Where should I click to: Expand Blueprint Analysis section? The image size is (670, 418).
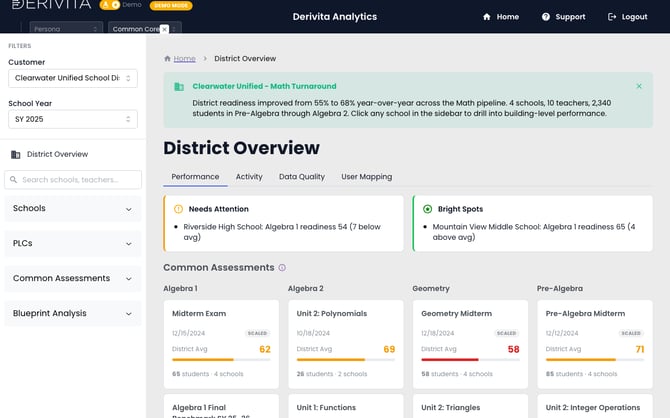pos(73,314)
